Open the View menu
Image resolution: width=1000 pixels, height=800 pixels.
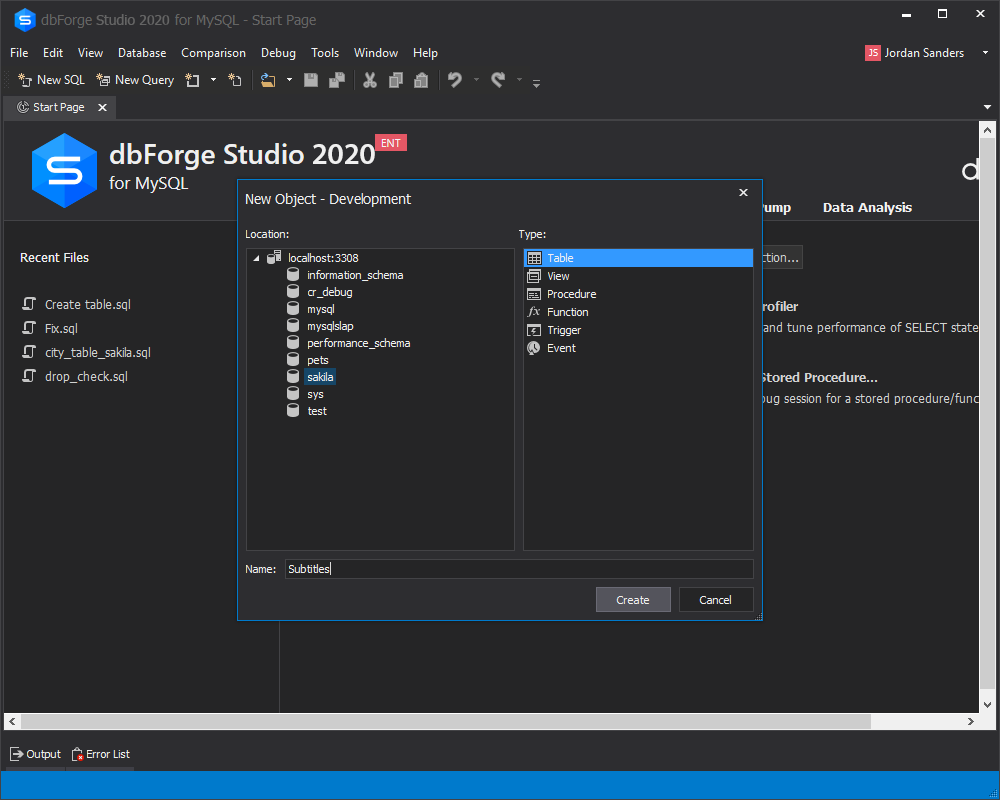click(91, 53)
